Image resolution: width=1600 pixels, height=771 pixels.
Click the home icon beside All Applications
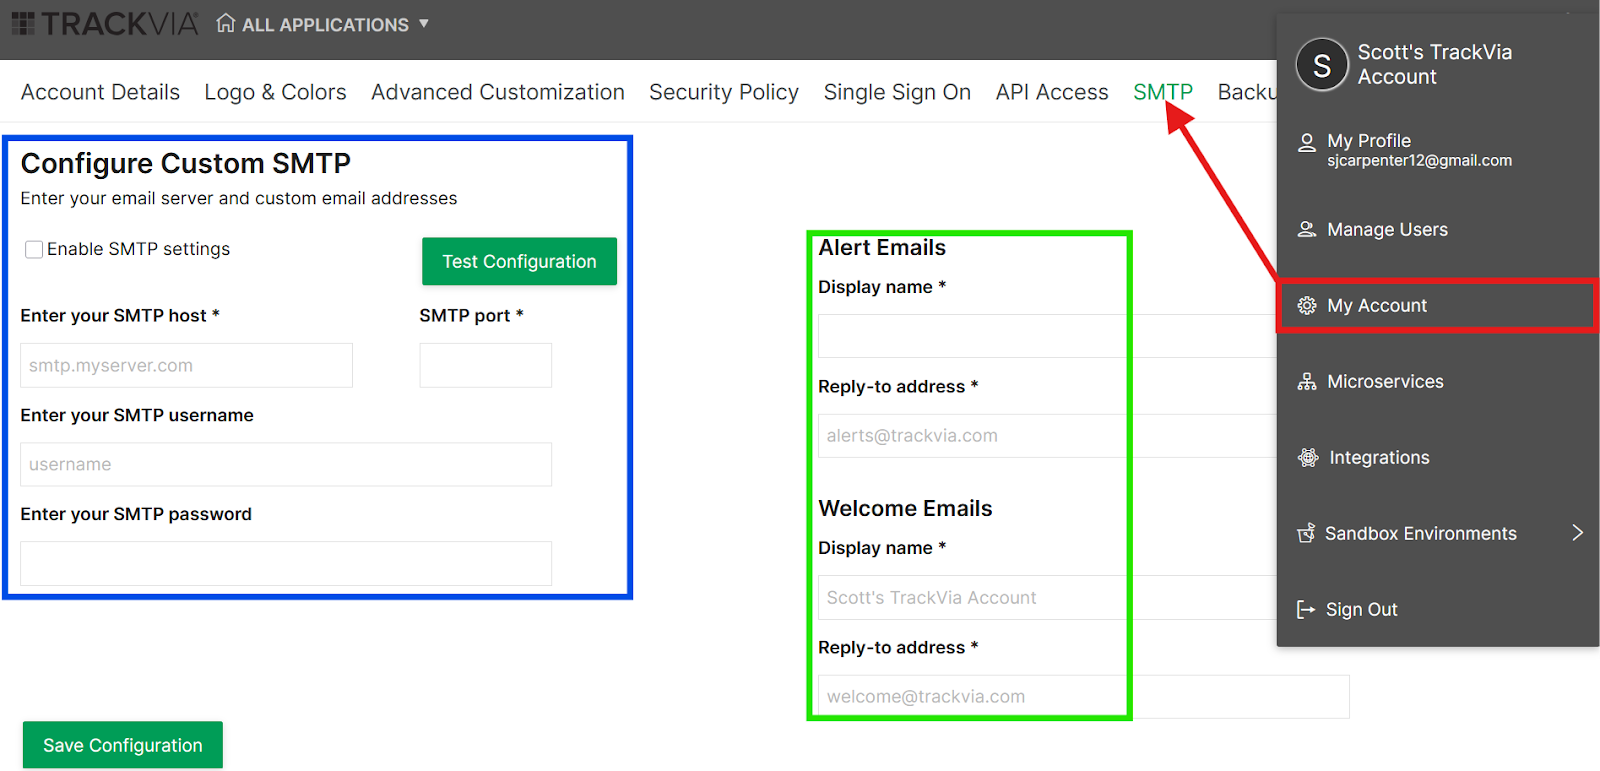click(x=226, y=23)
